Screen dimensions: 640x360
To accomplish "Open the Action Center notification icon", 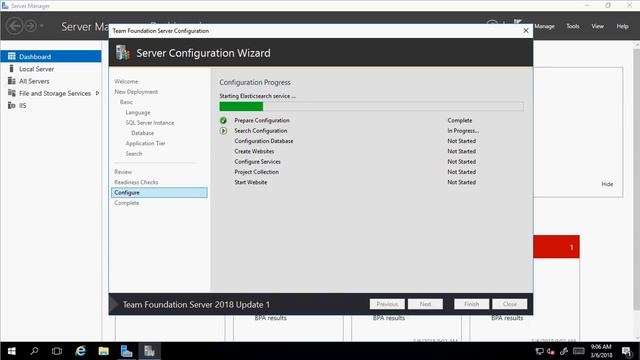I will coord(627,351).
